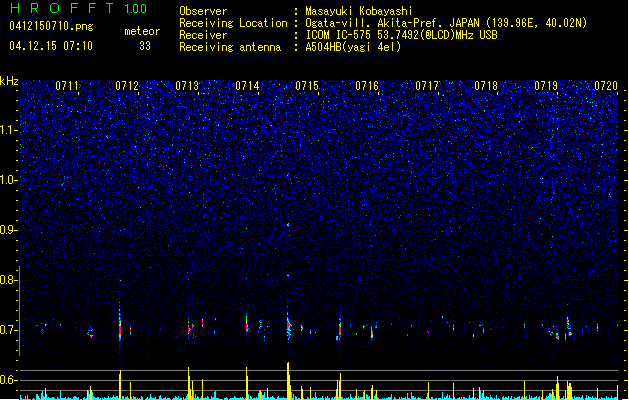The height and width of the screenshot is (400, 629).
Task: Click observer name Masayuki Kobayashi
Action: point(359,11)
